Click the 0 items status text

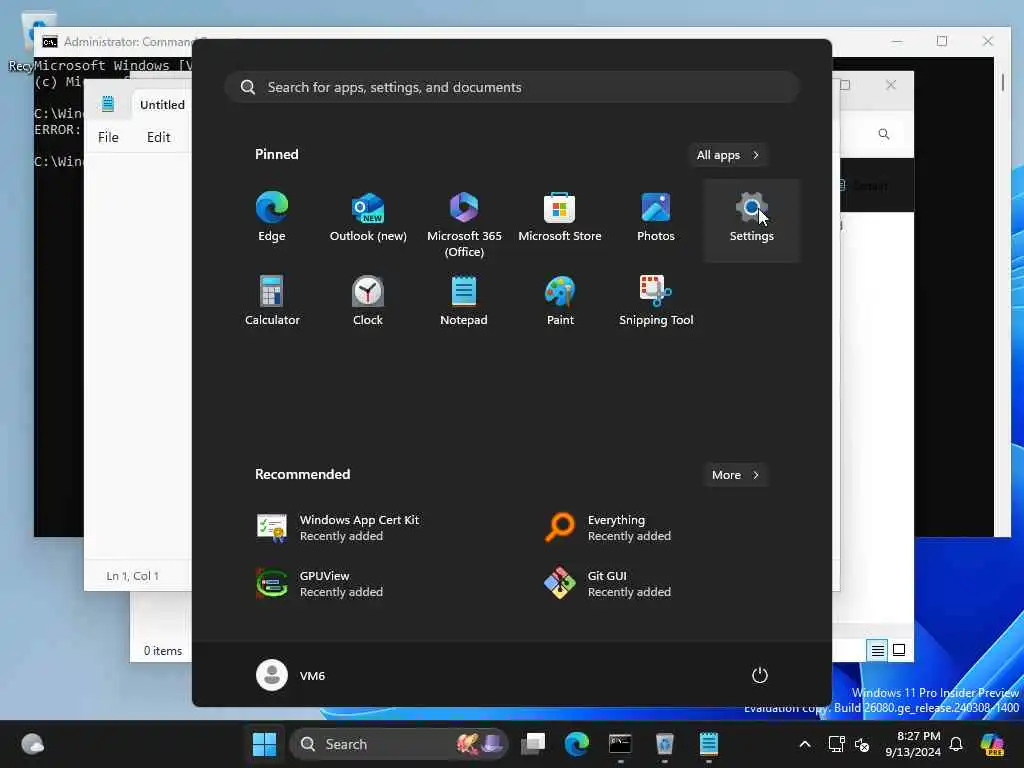163,650
